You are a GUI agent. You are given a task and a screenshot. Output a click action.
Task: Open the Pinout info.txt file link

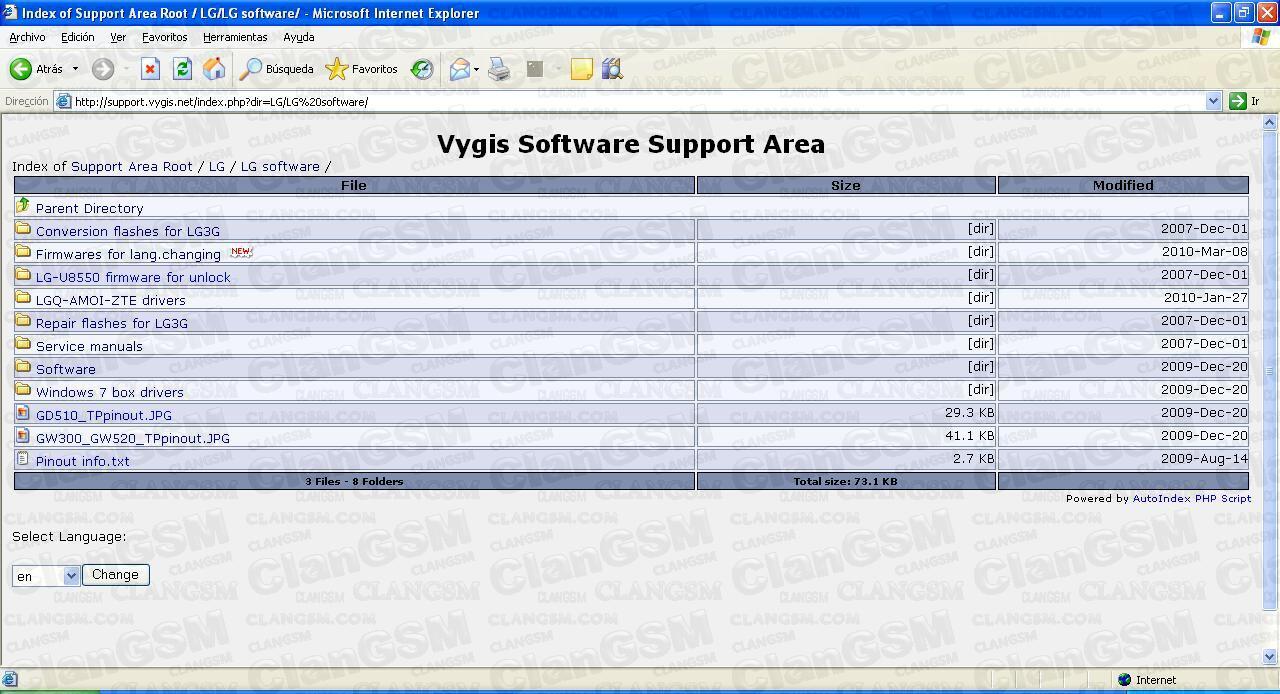[x=83, y=461]
